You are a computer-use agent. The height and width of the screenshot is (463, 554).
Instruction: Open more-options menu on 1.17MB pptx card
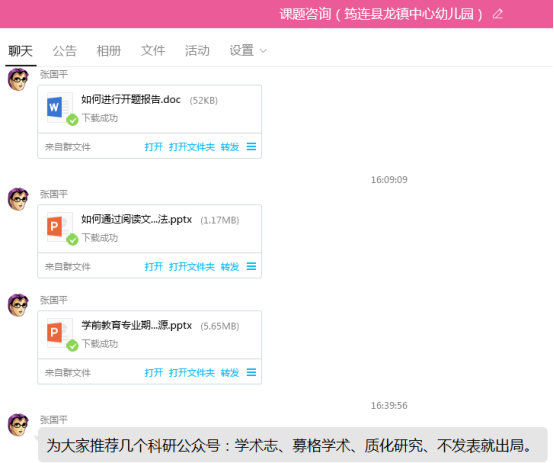[251, 266]
